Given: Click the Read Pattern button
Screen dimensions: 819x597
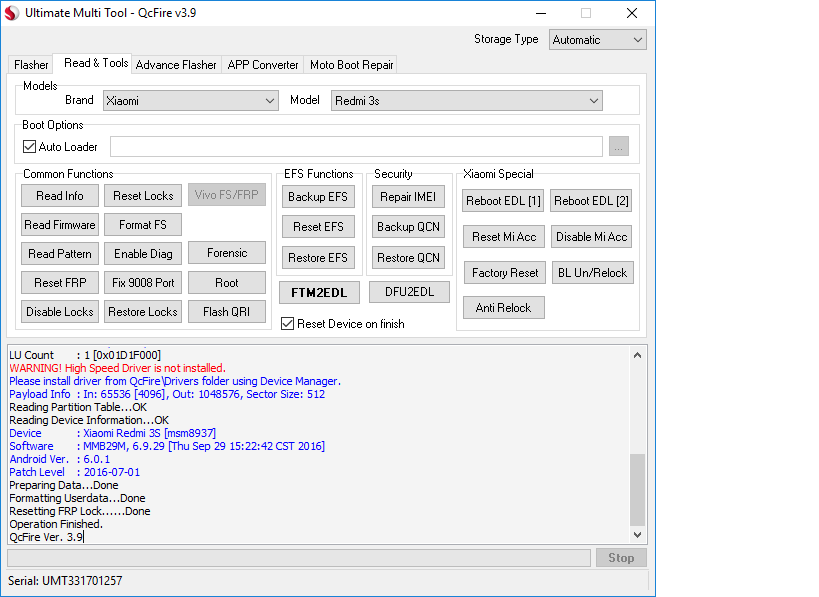Looking at the screenshot, I should click(x=60, y=254).
